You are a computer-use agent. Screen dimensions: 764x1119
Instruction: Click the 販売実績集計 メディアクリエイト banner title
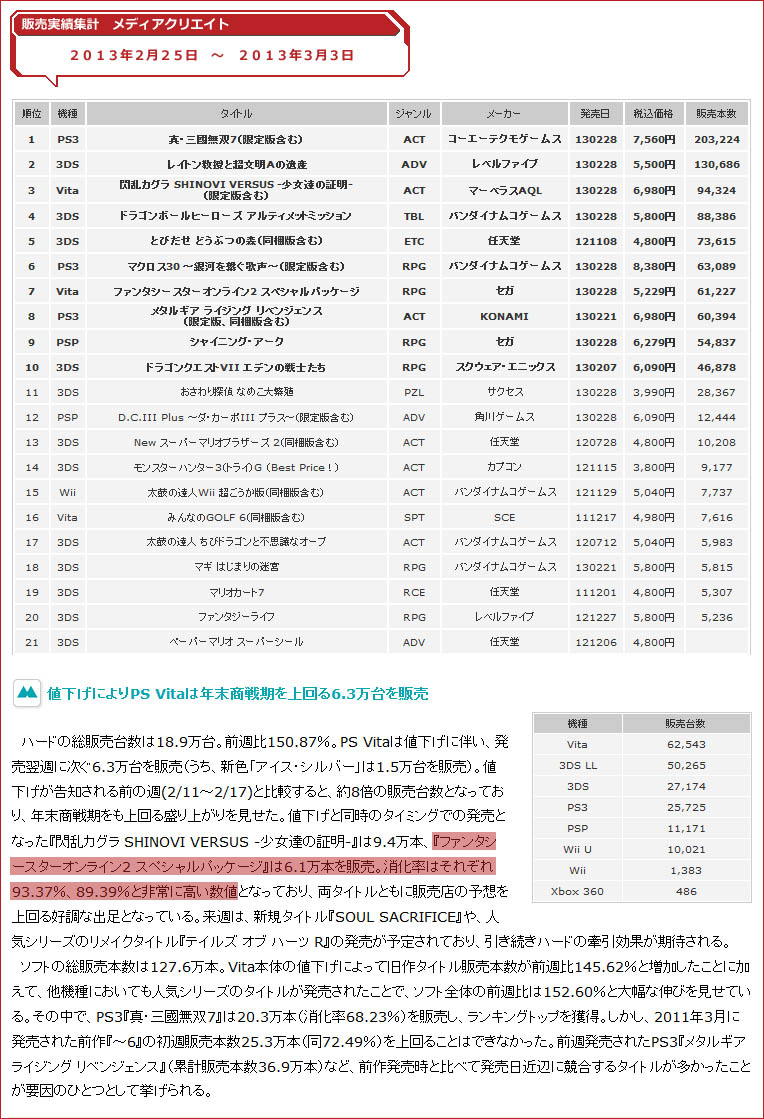(125, 24)
